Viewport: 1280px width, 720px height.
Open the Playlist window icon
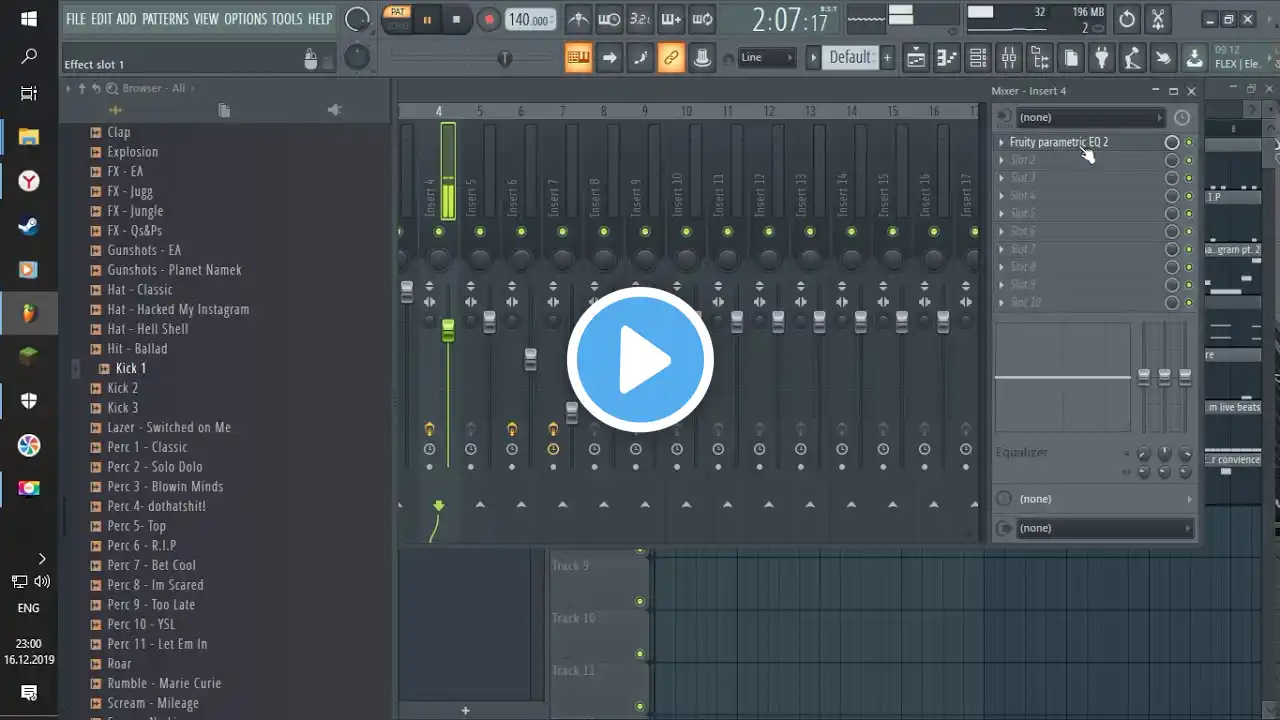click(916, 58)
